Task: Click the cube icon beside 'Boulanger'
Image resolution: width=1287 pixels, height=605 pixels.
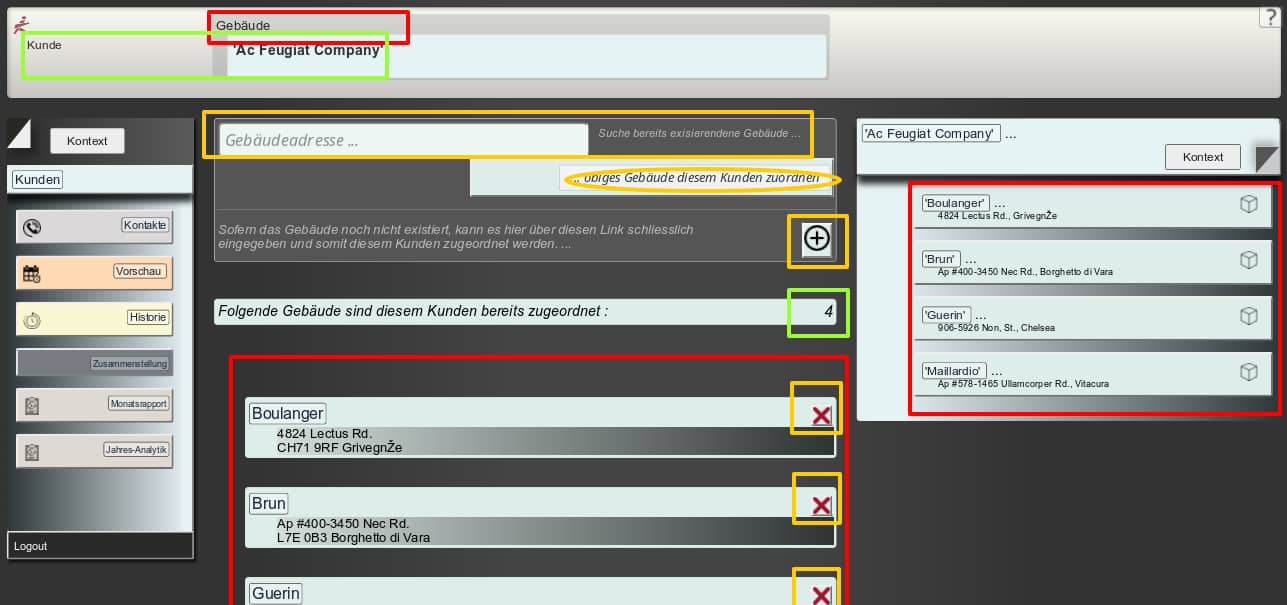Action: pos(1248,204)
